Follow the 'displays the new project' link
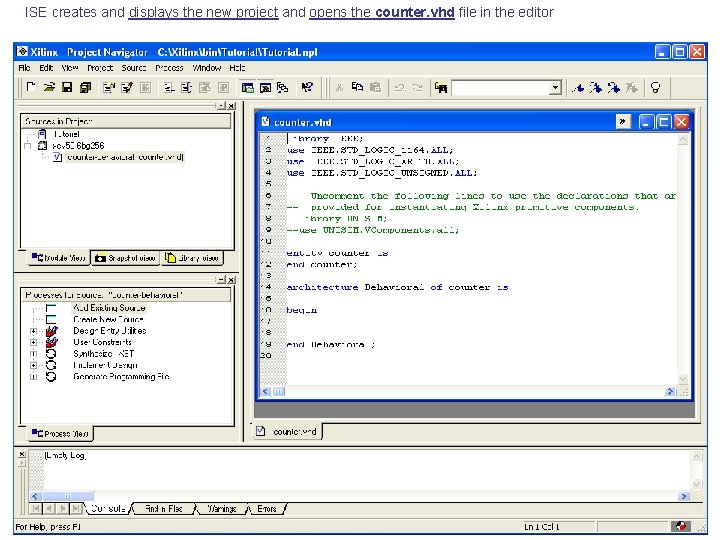Image resolution: width=720 pixels, height=540 pixels. pos(203,12)
